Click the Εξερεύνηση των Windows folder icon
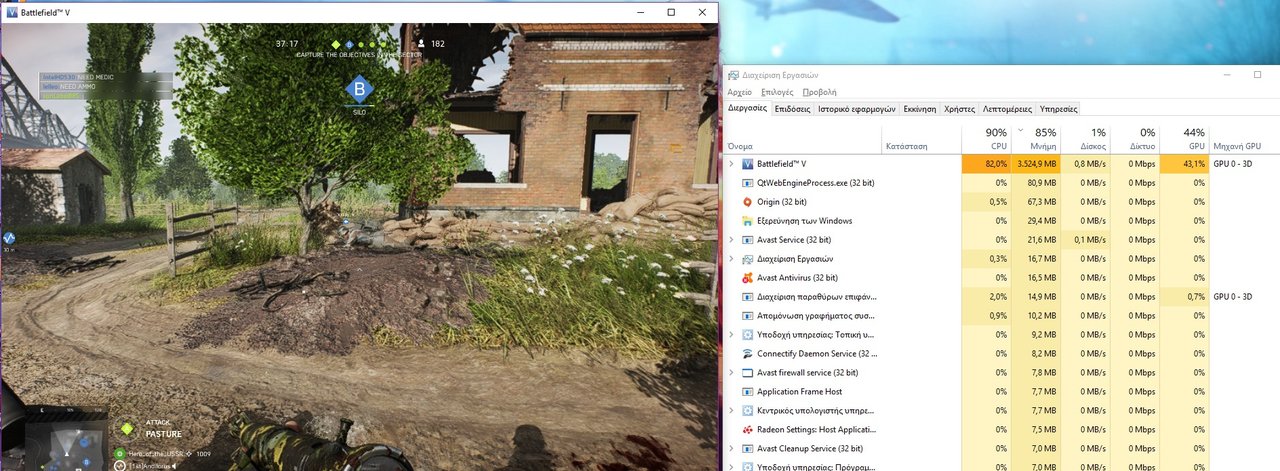The image size is (1280, 471). point(747,221)
